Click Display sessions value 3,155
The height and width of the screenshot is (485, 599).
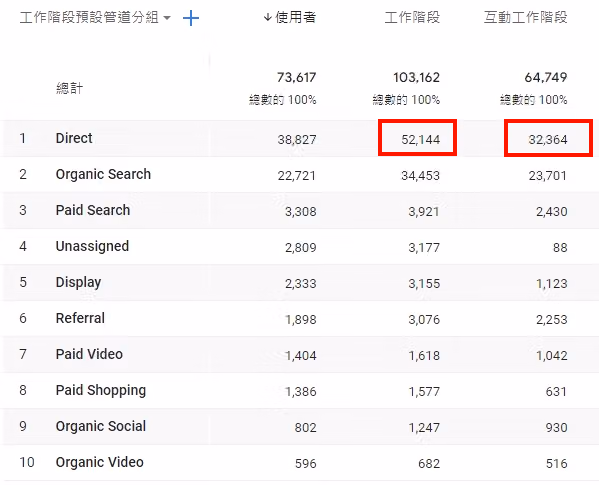[424, 284]
